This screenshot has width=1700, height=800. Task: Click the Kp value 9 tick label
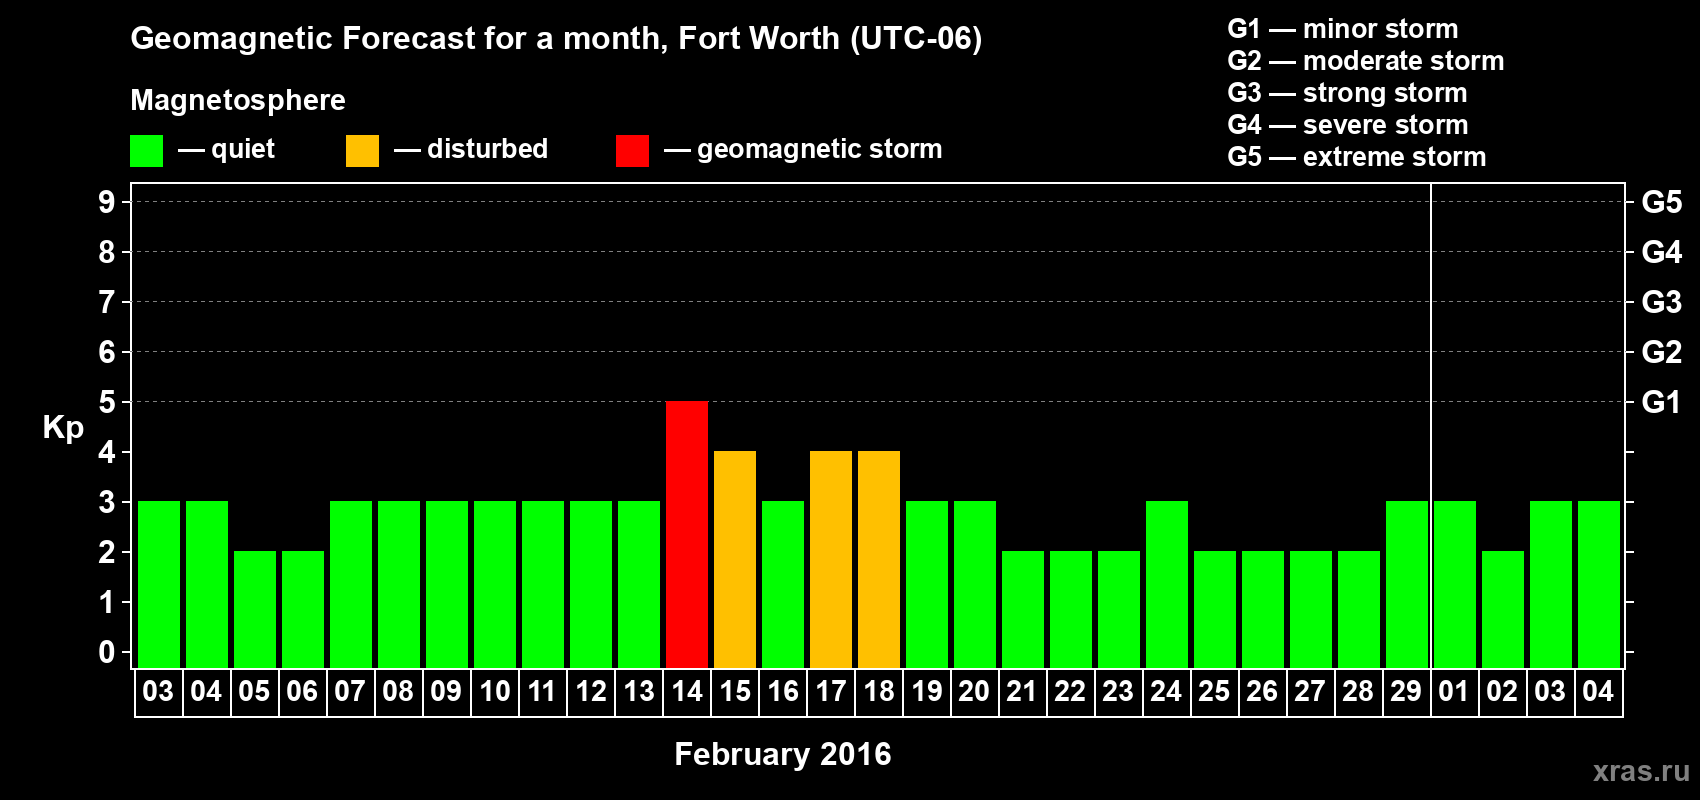pos(107,202)
